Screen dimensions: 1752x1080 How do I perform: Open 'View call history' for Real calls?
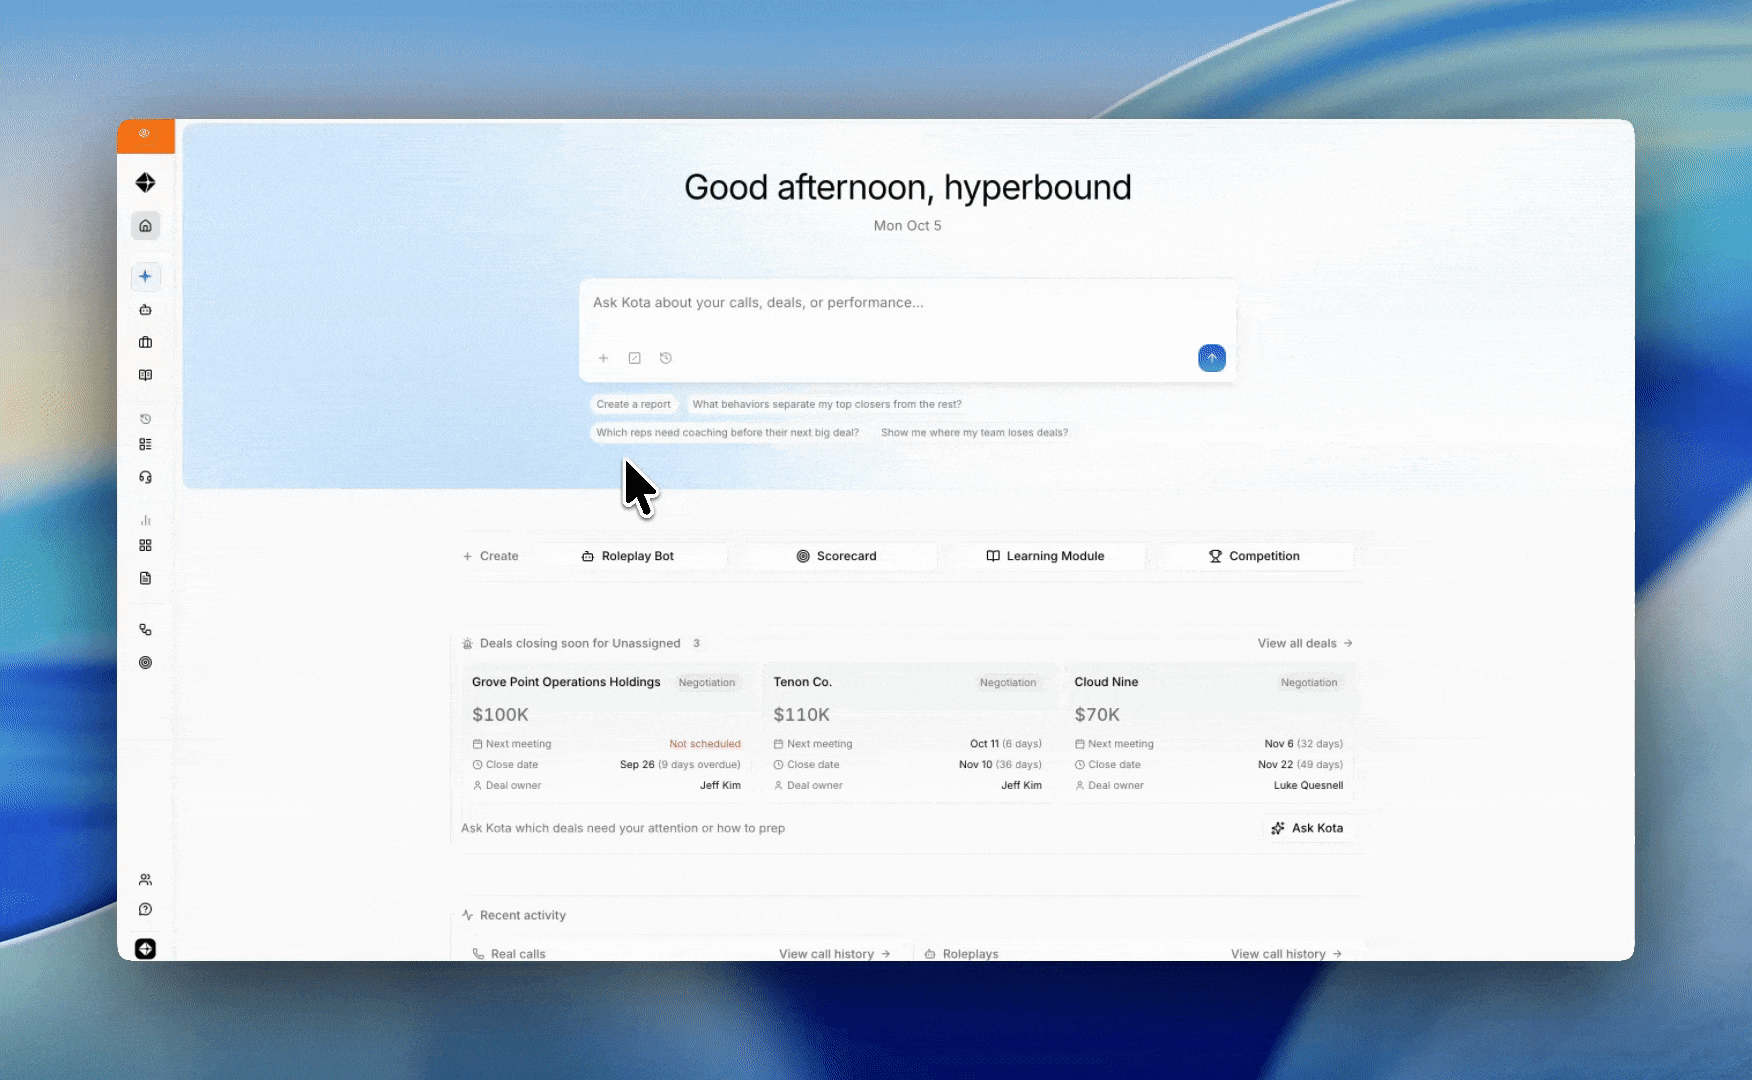tap(835, 954)
